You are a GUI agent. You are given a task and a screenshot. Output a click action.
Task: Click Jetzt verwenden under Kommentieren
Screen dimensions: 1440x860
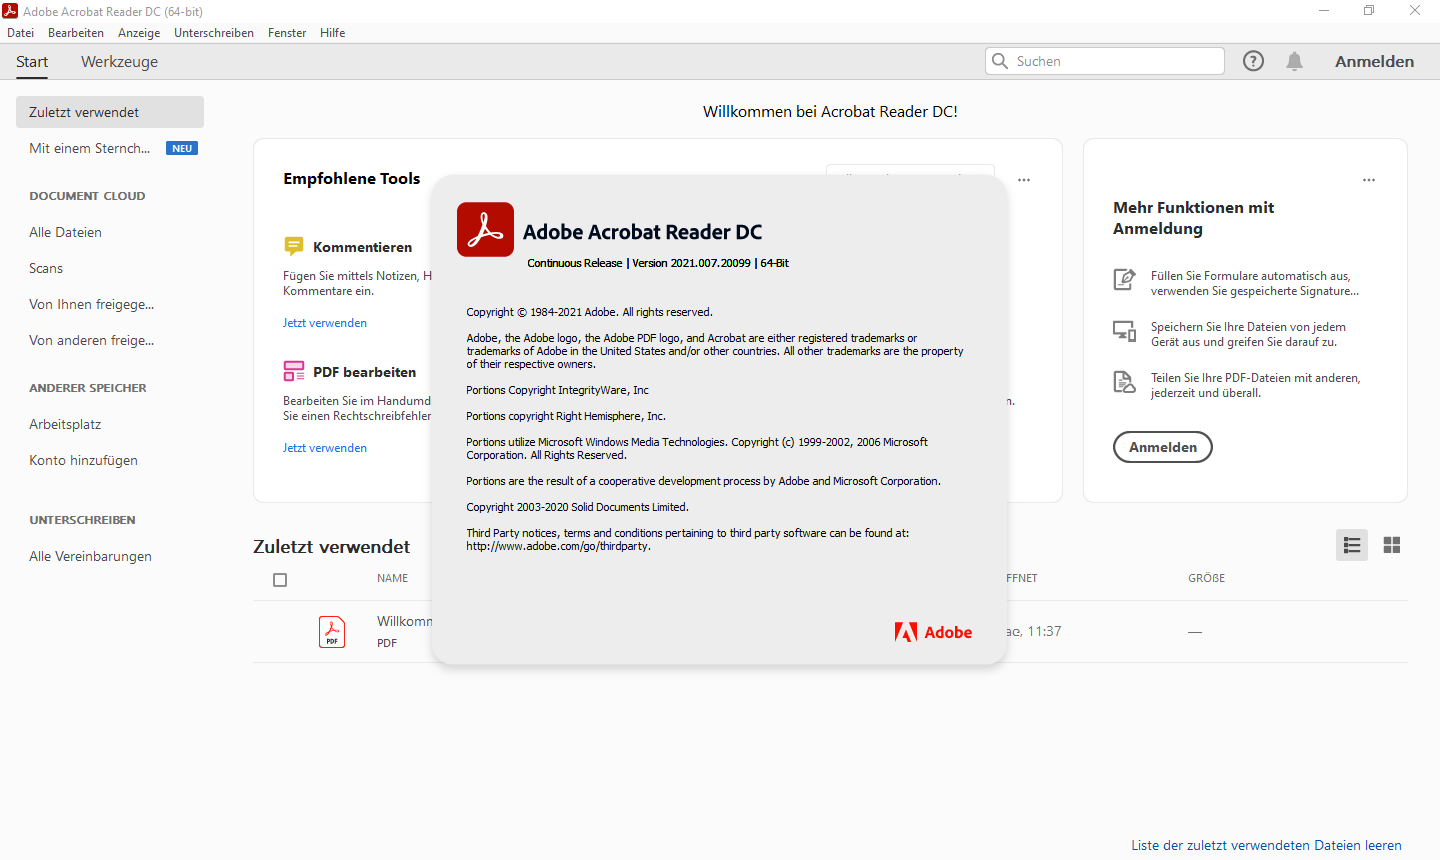(x=325, y=323)
